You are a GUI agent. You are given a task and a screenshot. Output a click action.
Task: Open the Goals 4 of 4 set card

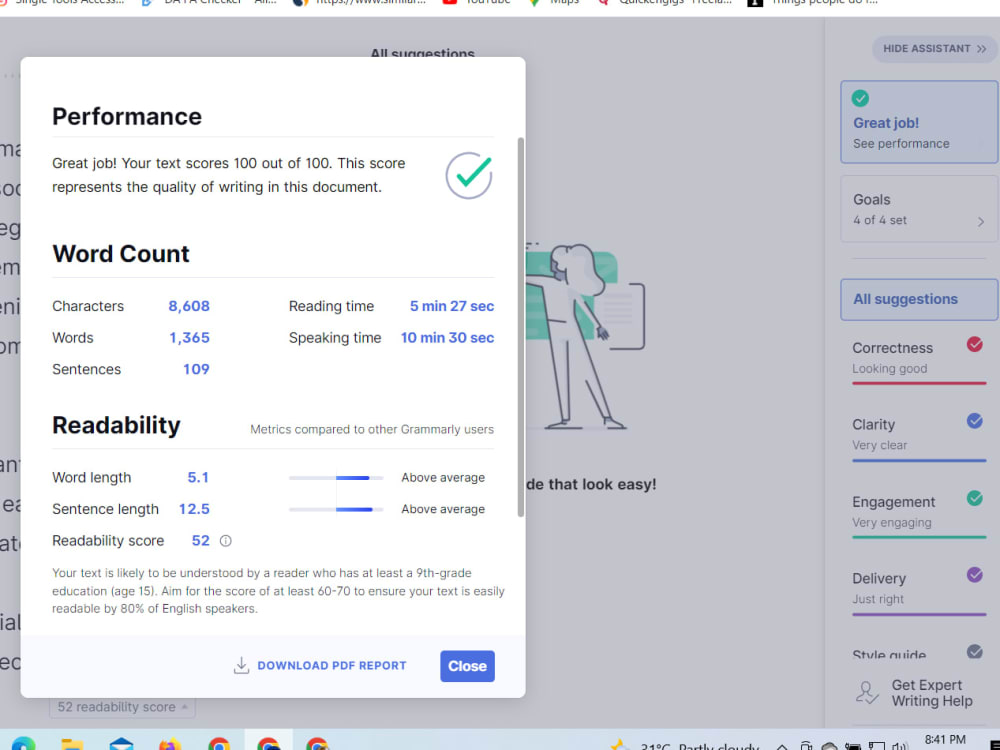(x=918, y=209)
